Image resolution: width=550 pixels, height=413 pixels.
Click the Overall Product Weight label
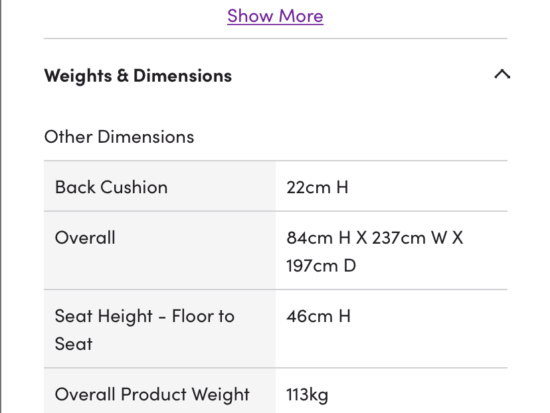pyautogui.click(x=152, y=394)
